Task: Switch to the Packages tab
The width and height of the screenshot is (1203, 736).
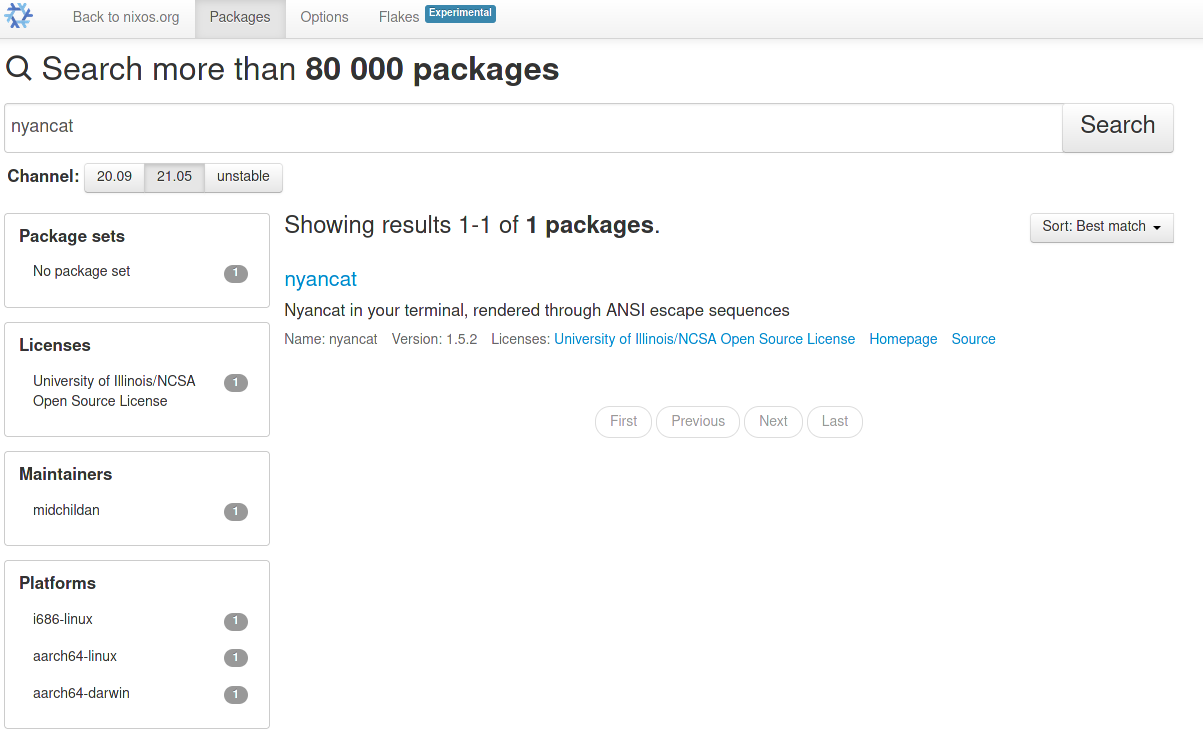Action: pos(240,17)
